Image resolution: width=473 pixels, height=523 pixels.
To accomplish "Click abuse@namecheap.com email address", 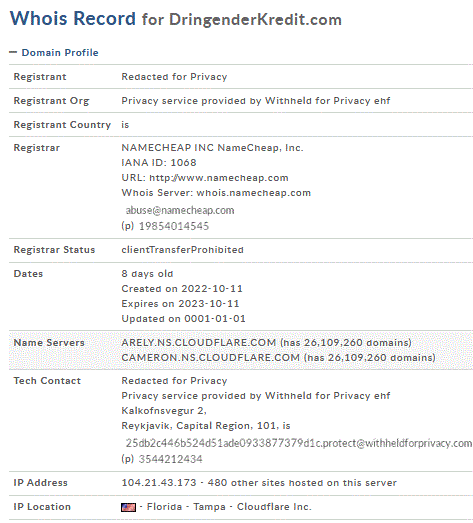I will 180,210.
